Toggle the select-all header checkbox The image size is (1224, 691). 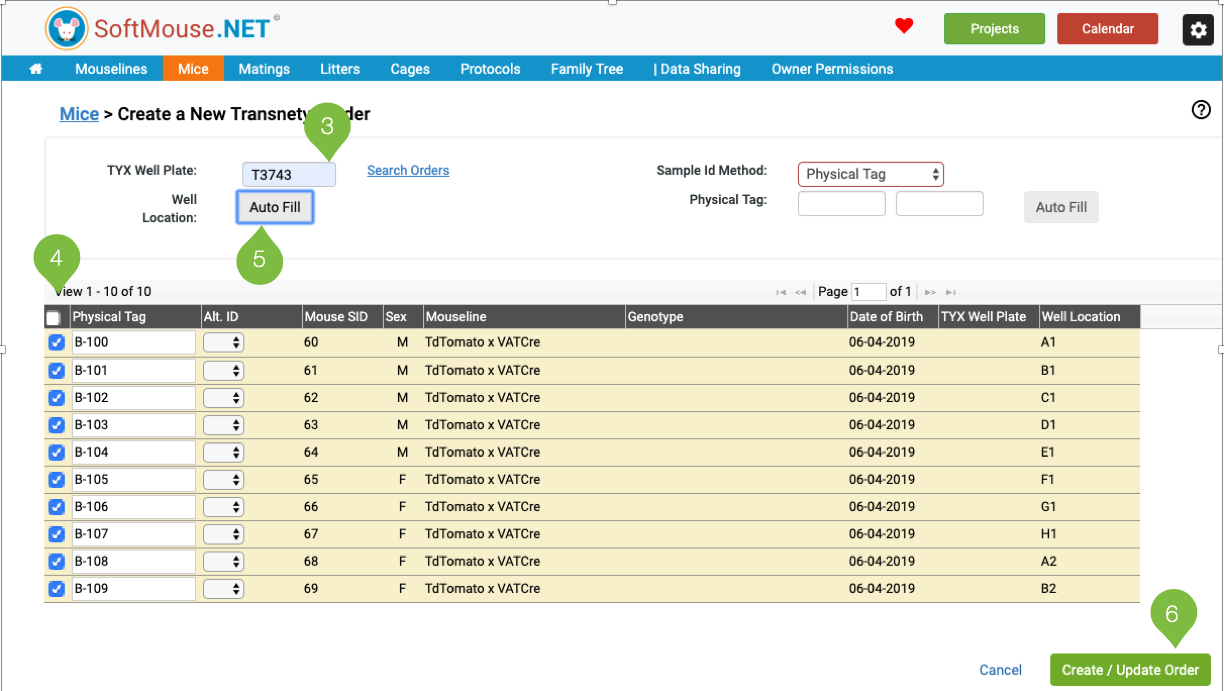point(53,318)
